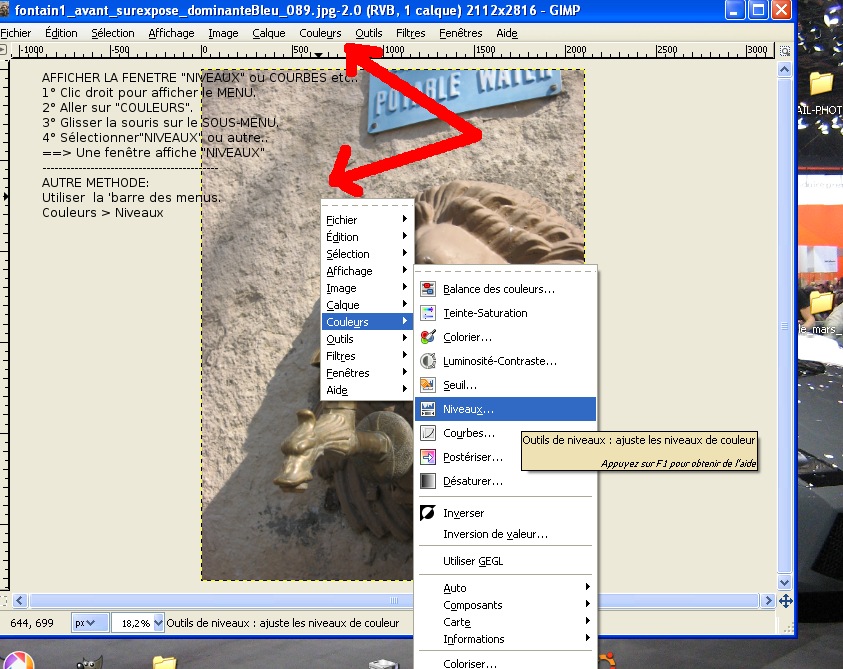Viewport: 843px width, 669px height.
Task: Select Désaturer… entry
Action: (505, 481)
